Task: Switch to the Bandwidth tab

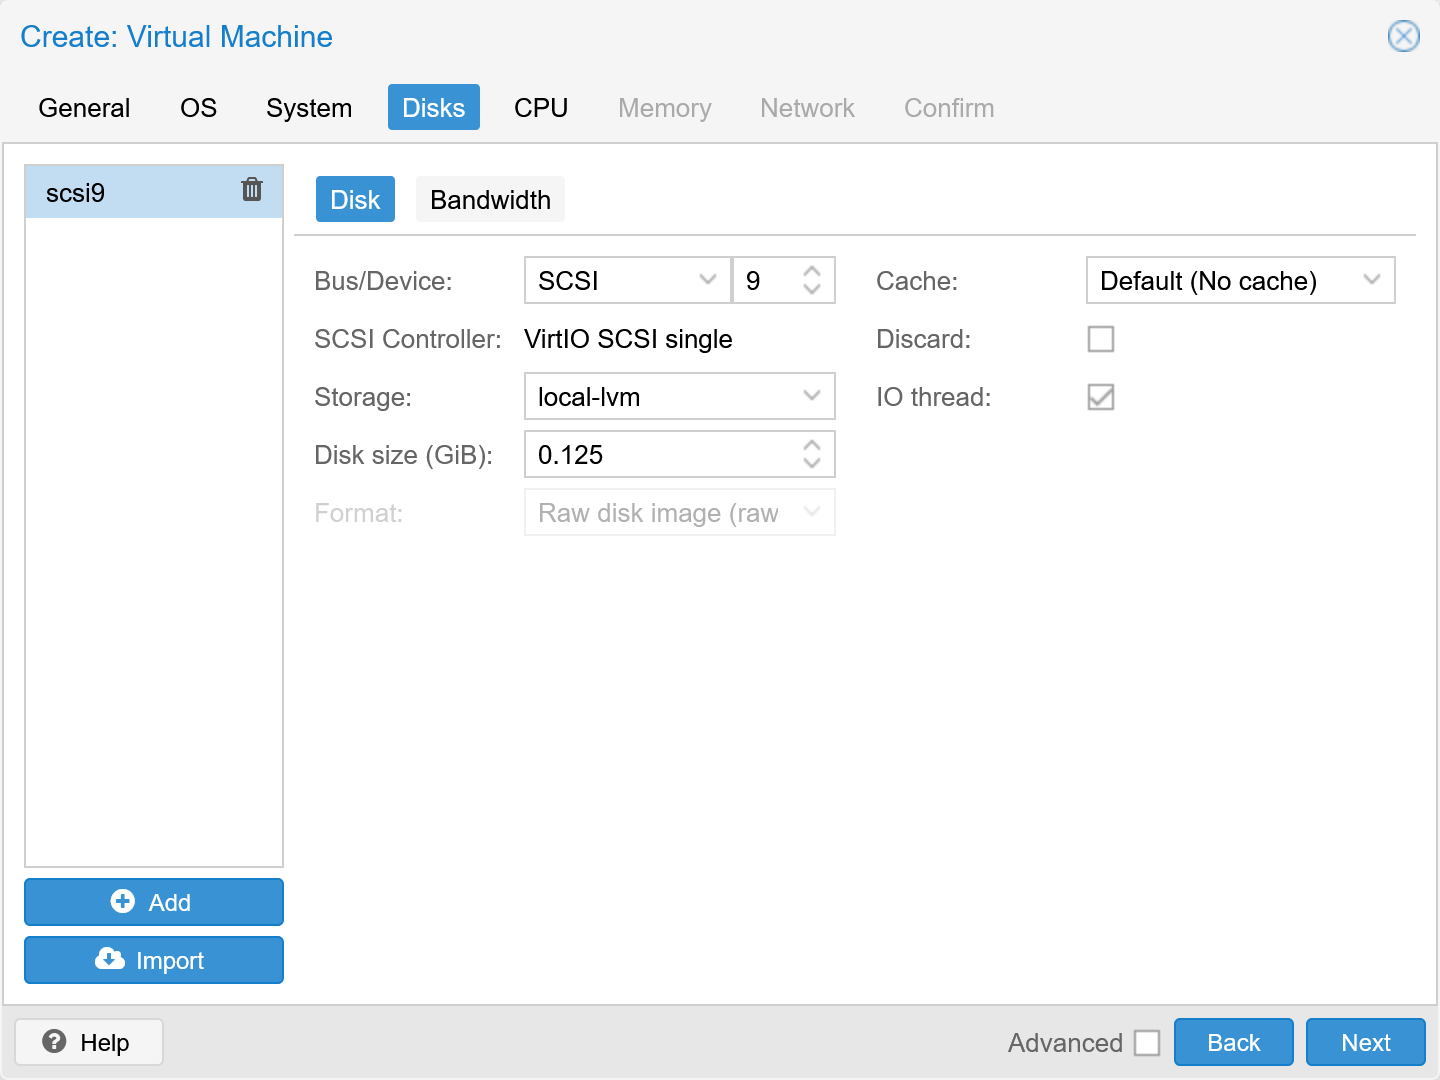Action: [x=490, y=199]
